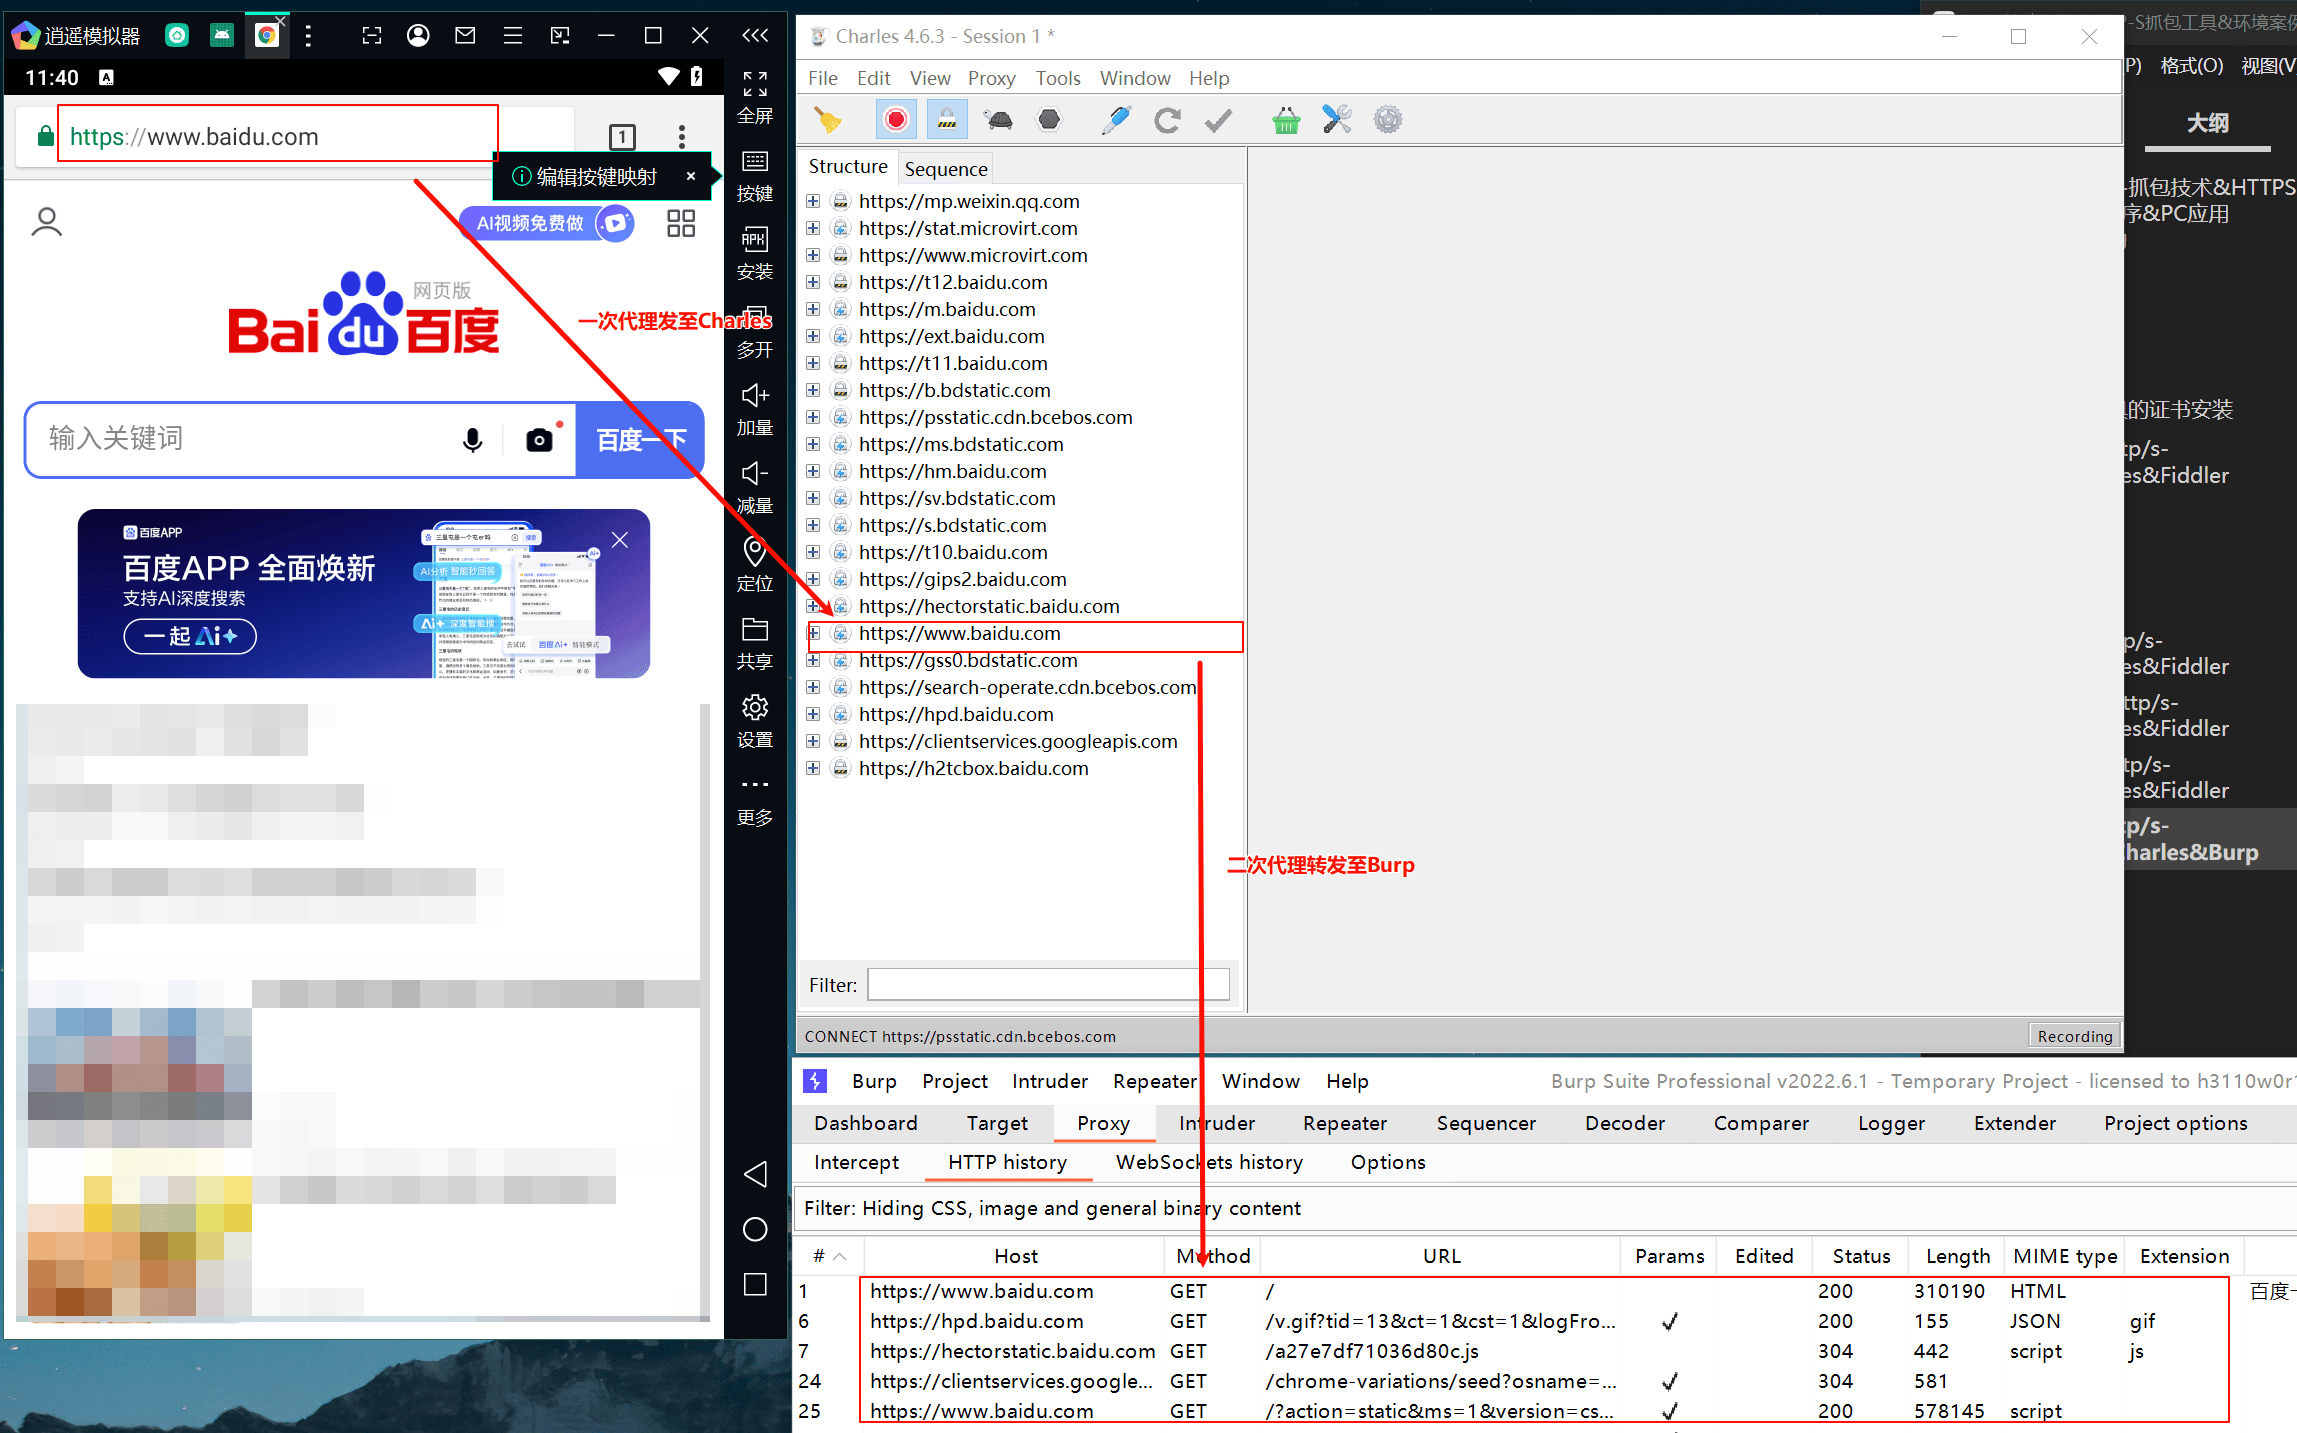The width and height of the screenshot is (2297, 1433).
Task: Toggle SSL proxying lock icon in Charles
Action: (x=947, y=120)
